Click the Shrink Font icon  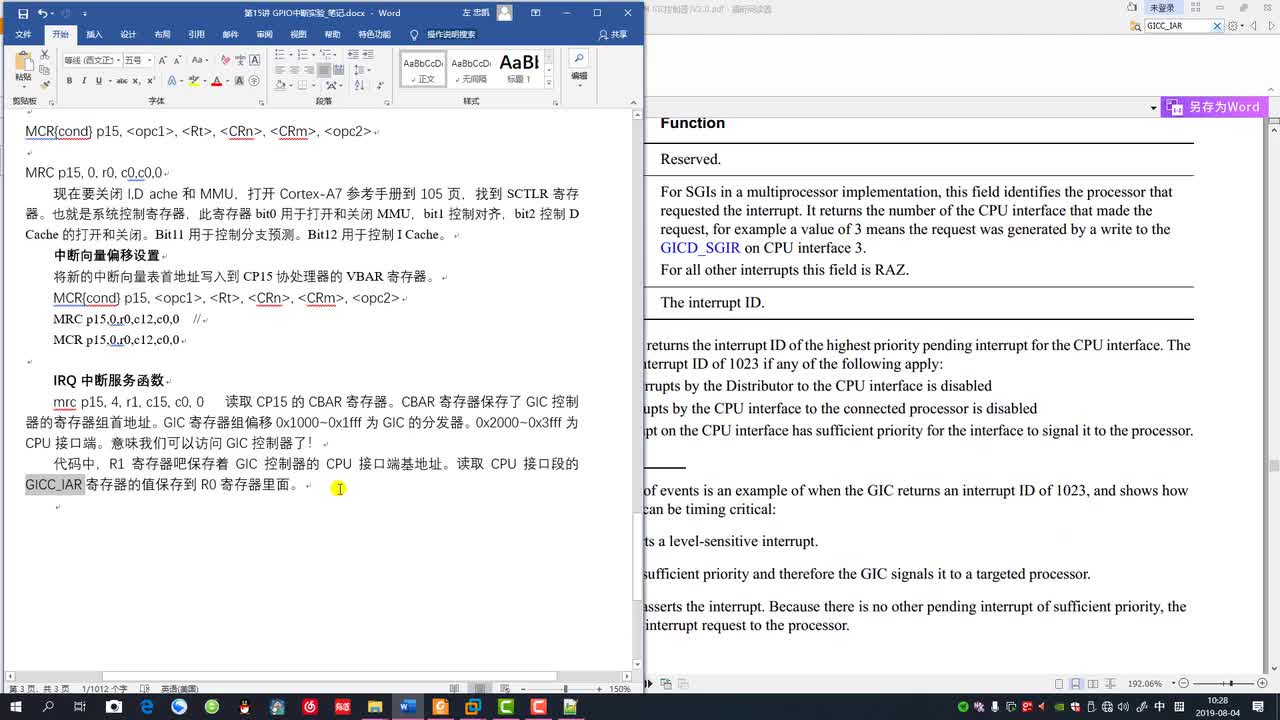pyautogui.click(x=177, y=61)
